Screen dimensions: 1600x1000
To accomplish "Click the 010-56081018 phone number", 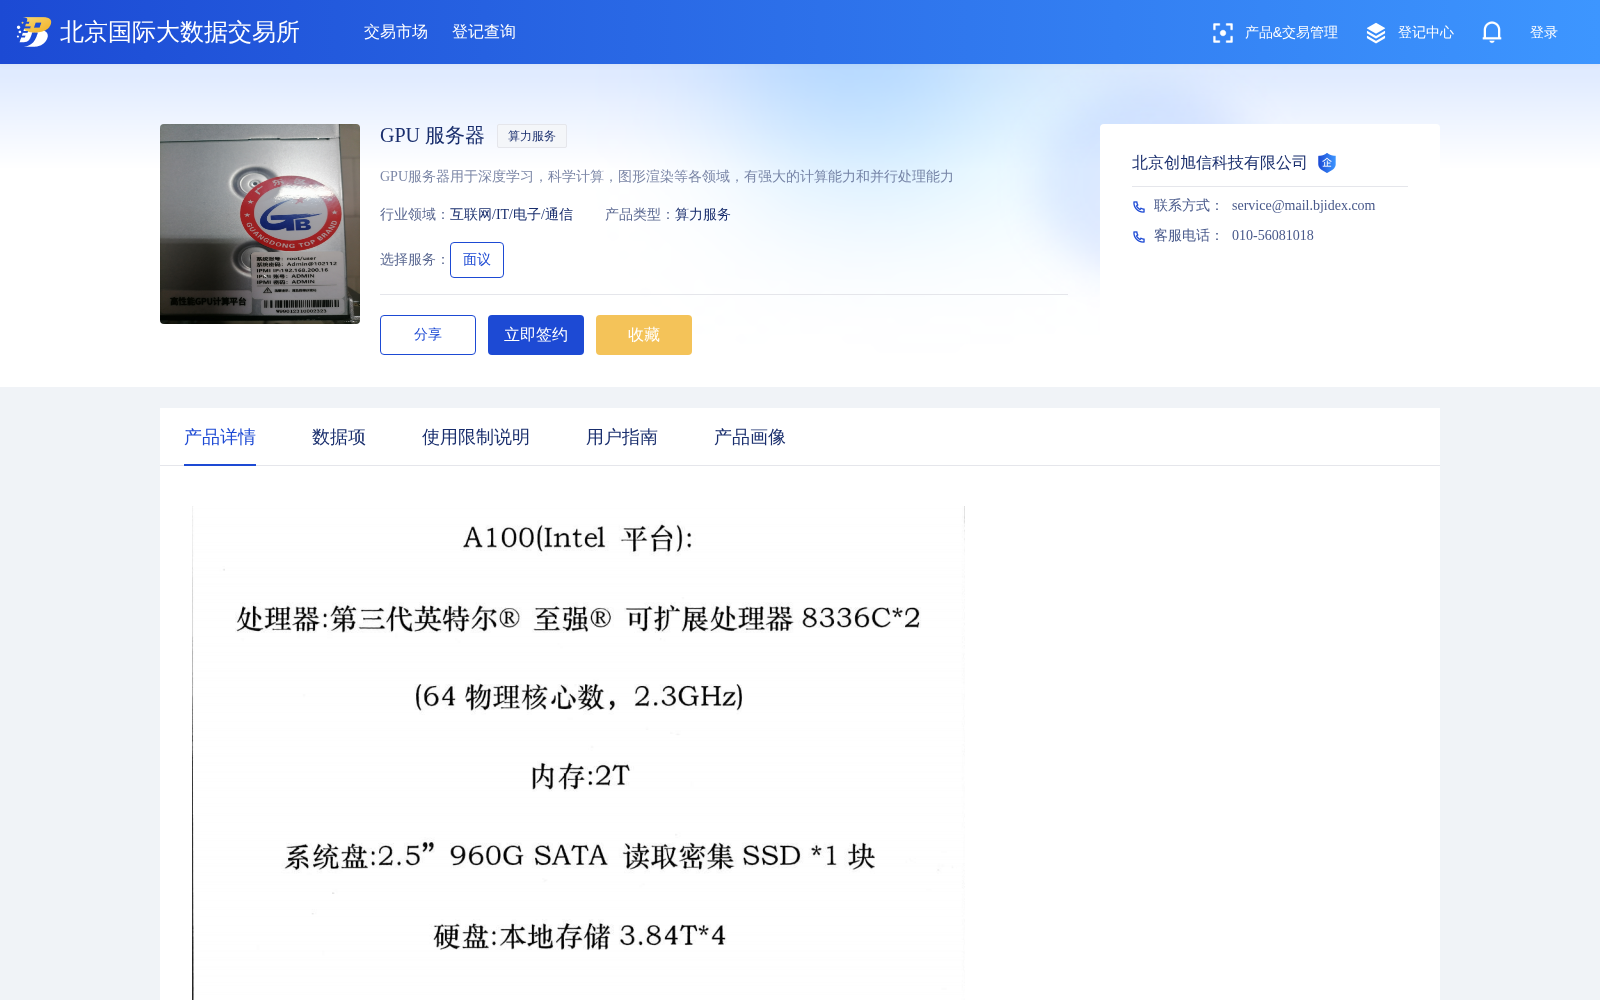I will coord(1273,236).
